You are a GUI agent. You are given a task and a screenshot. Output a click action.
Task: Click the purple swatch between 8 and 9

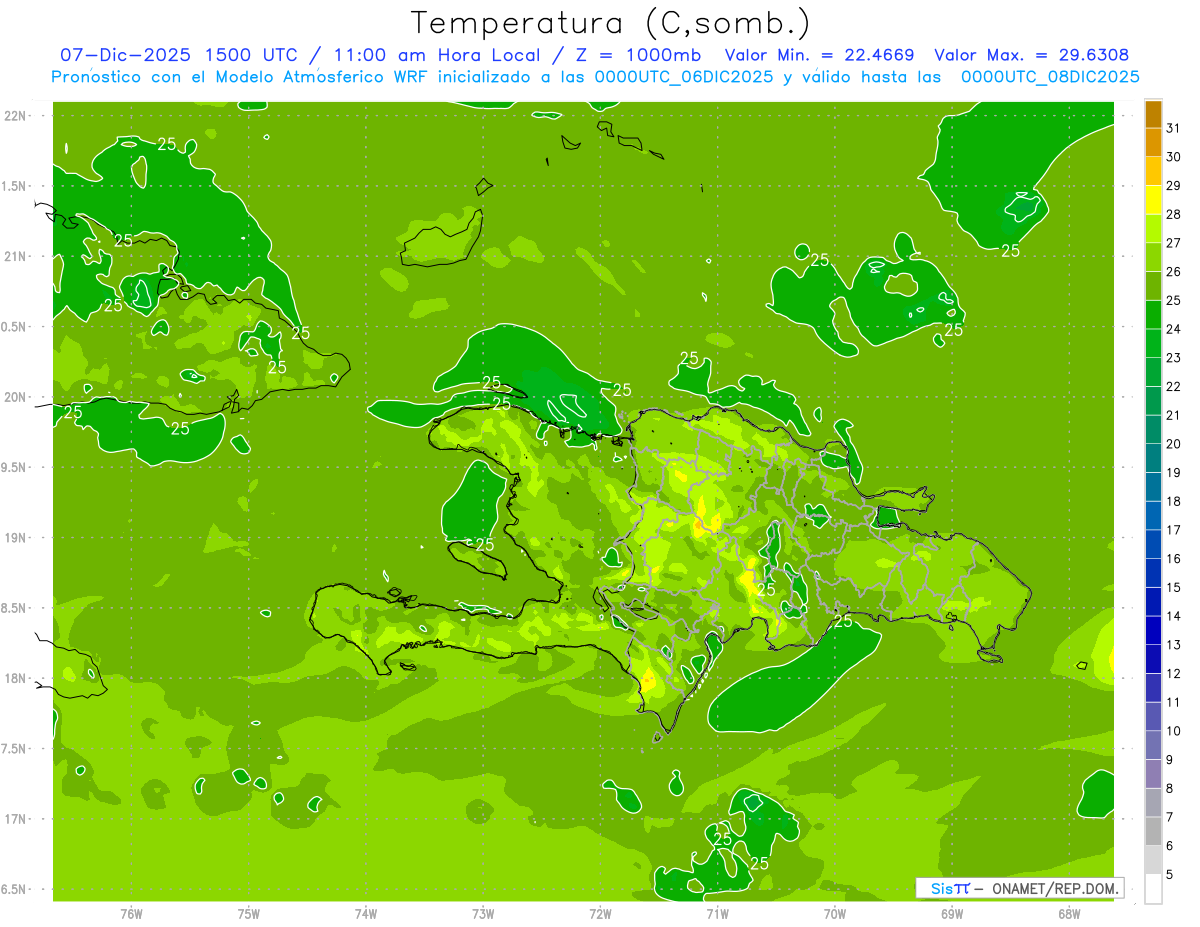(1154, 774)
